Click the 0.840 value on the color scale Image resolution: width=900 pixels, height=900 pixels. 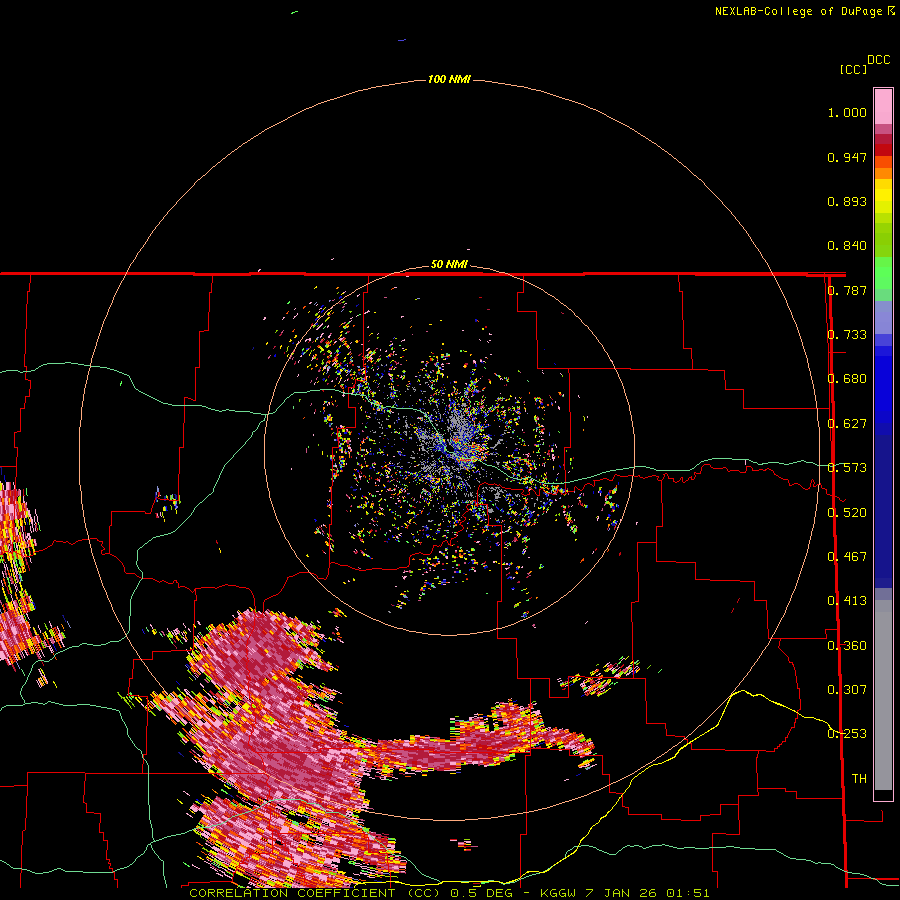point(847,246)
